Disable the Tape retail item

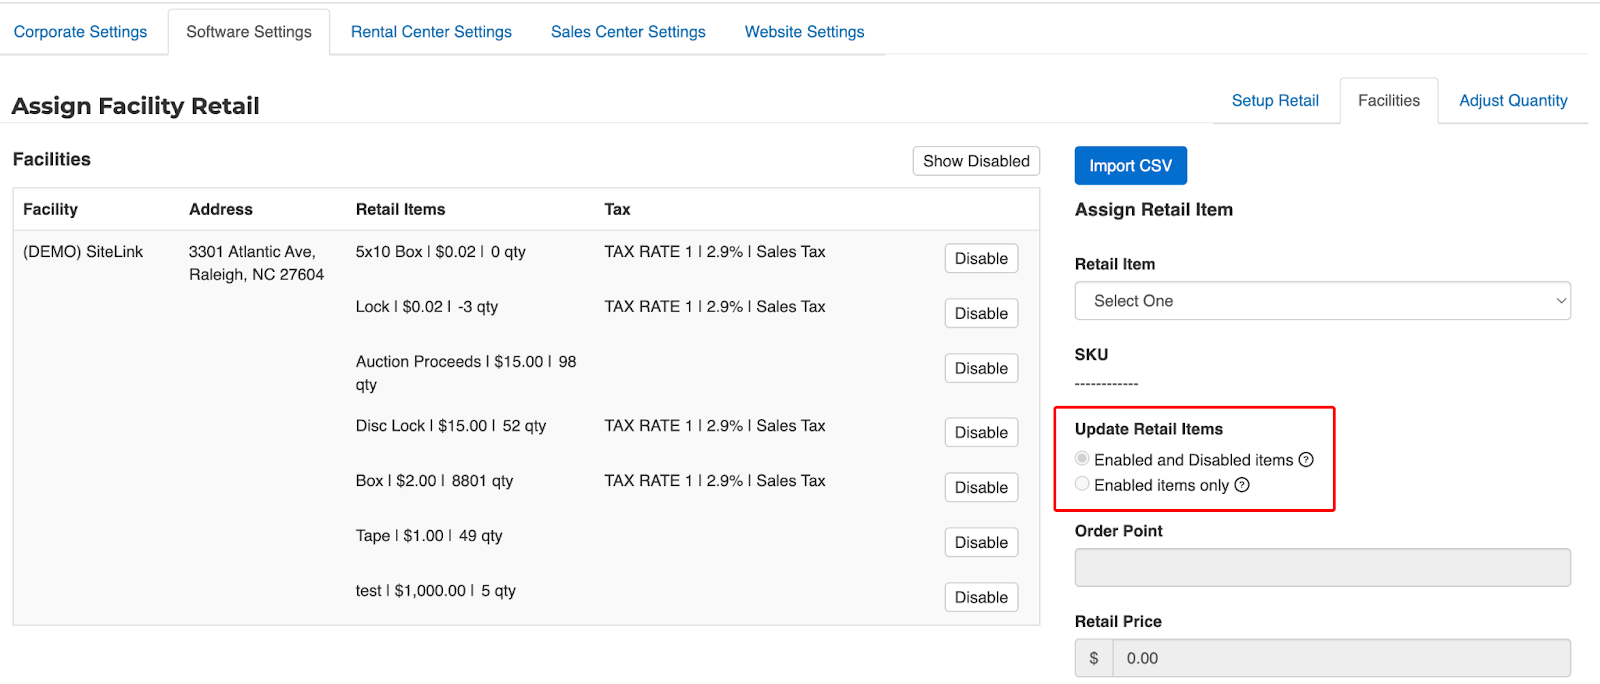[981, 543]
